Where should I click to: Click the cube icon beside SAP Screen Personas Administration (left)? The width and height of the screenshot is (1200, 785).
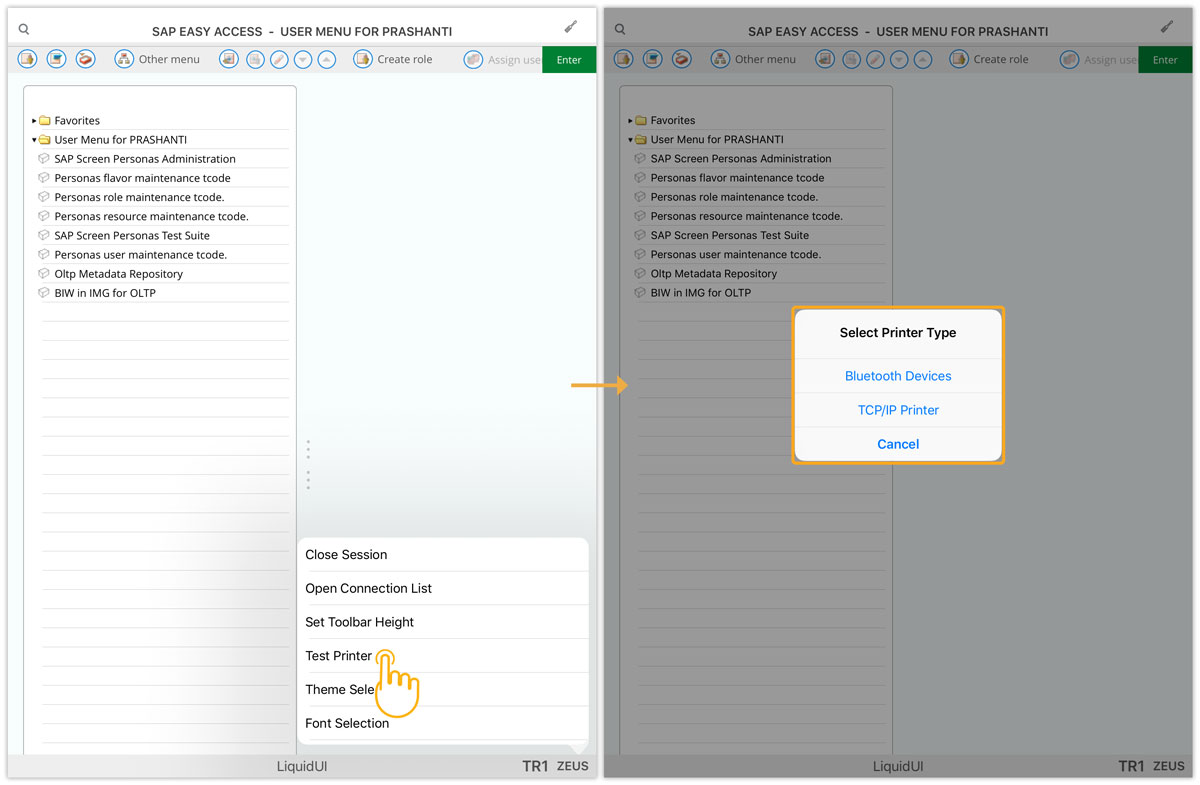[44, 159]
